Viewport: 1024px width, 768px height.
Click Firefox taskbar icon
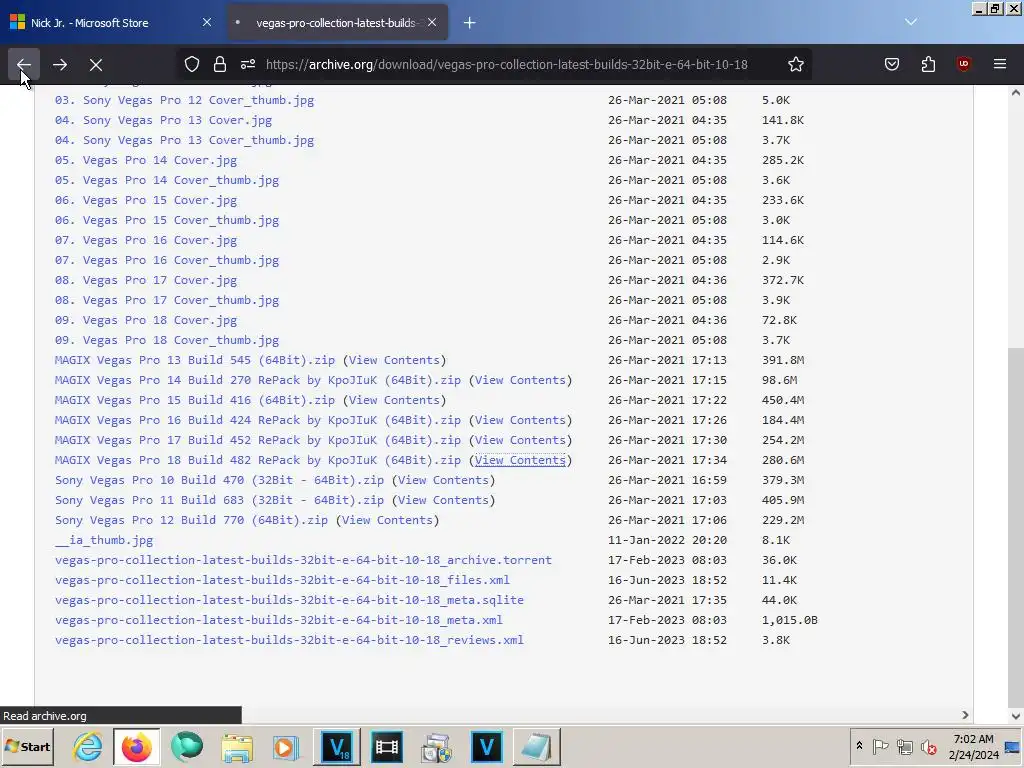tap(136, 747)
